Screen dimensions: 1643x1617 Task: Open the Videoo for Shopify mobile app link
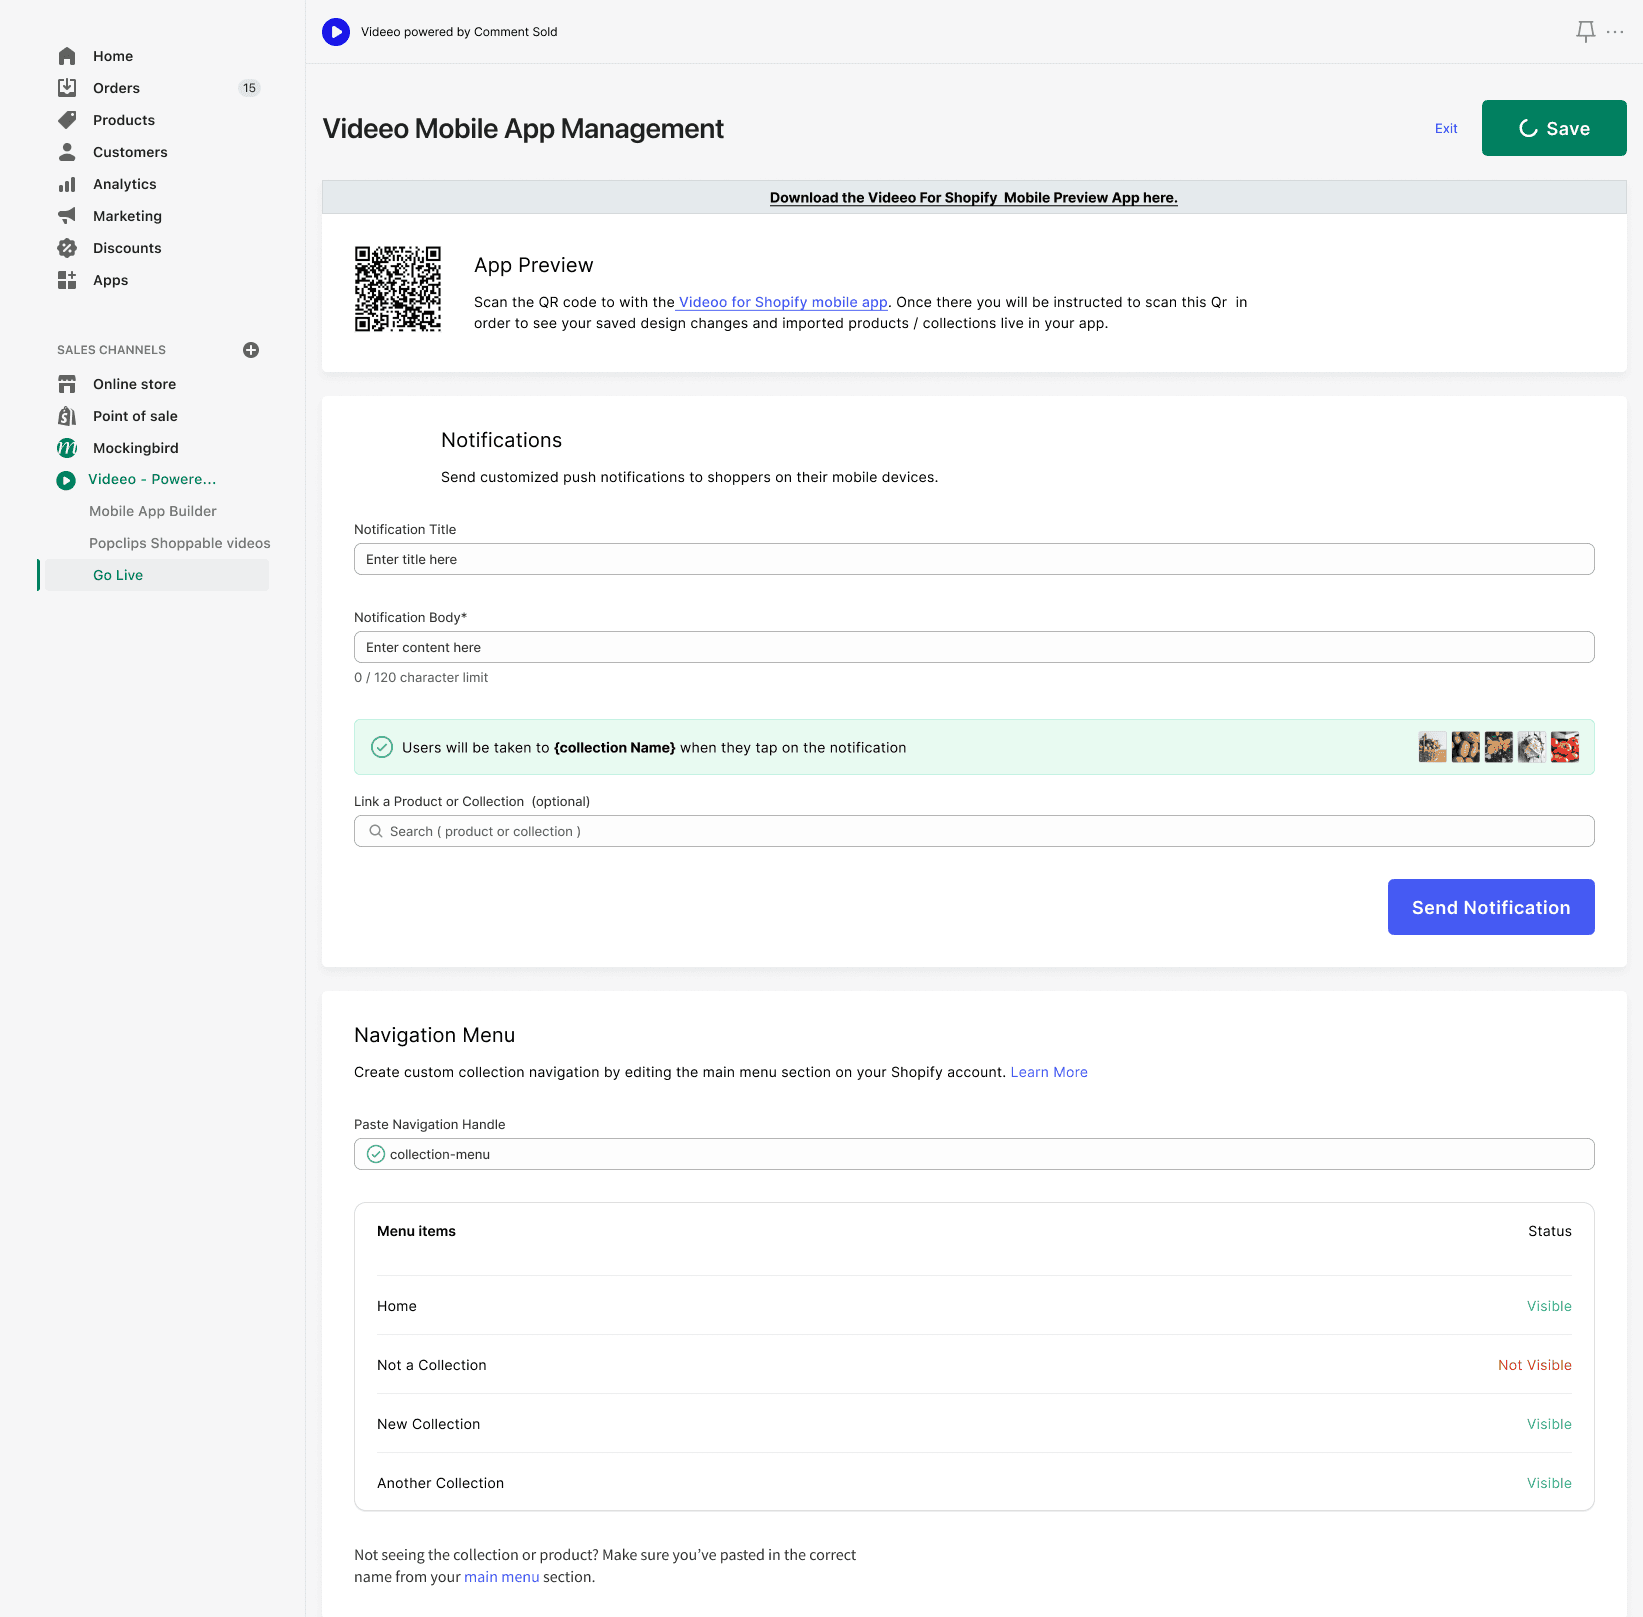(782, 302)
